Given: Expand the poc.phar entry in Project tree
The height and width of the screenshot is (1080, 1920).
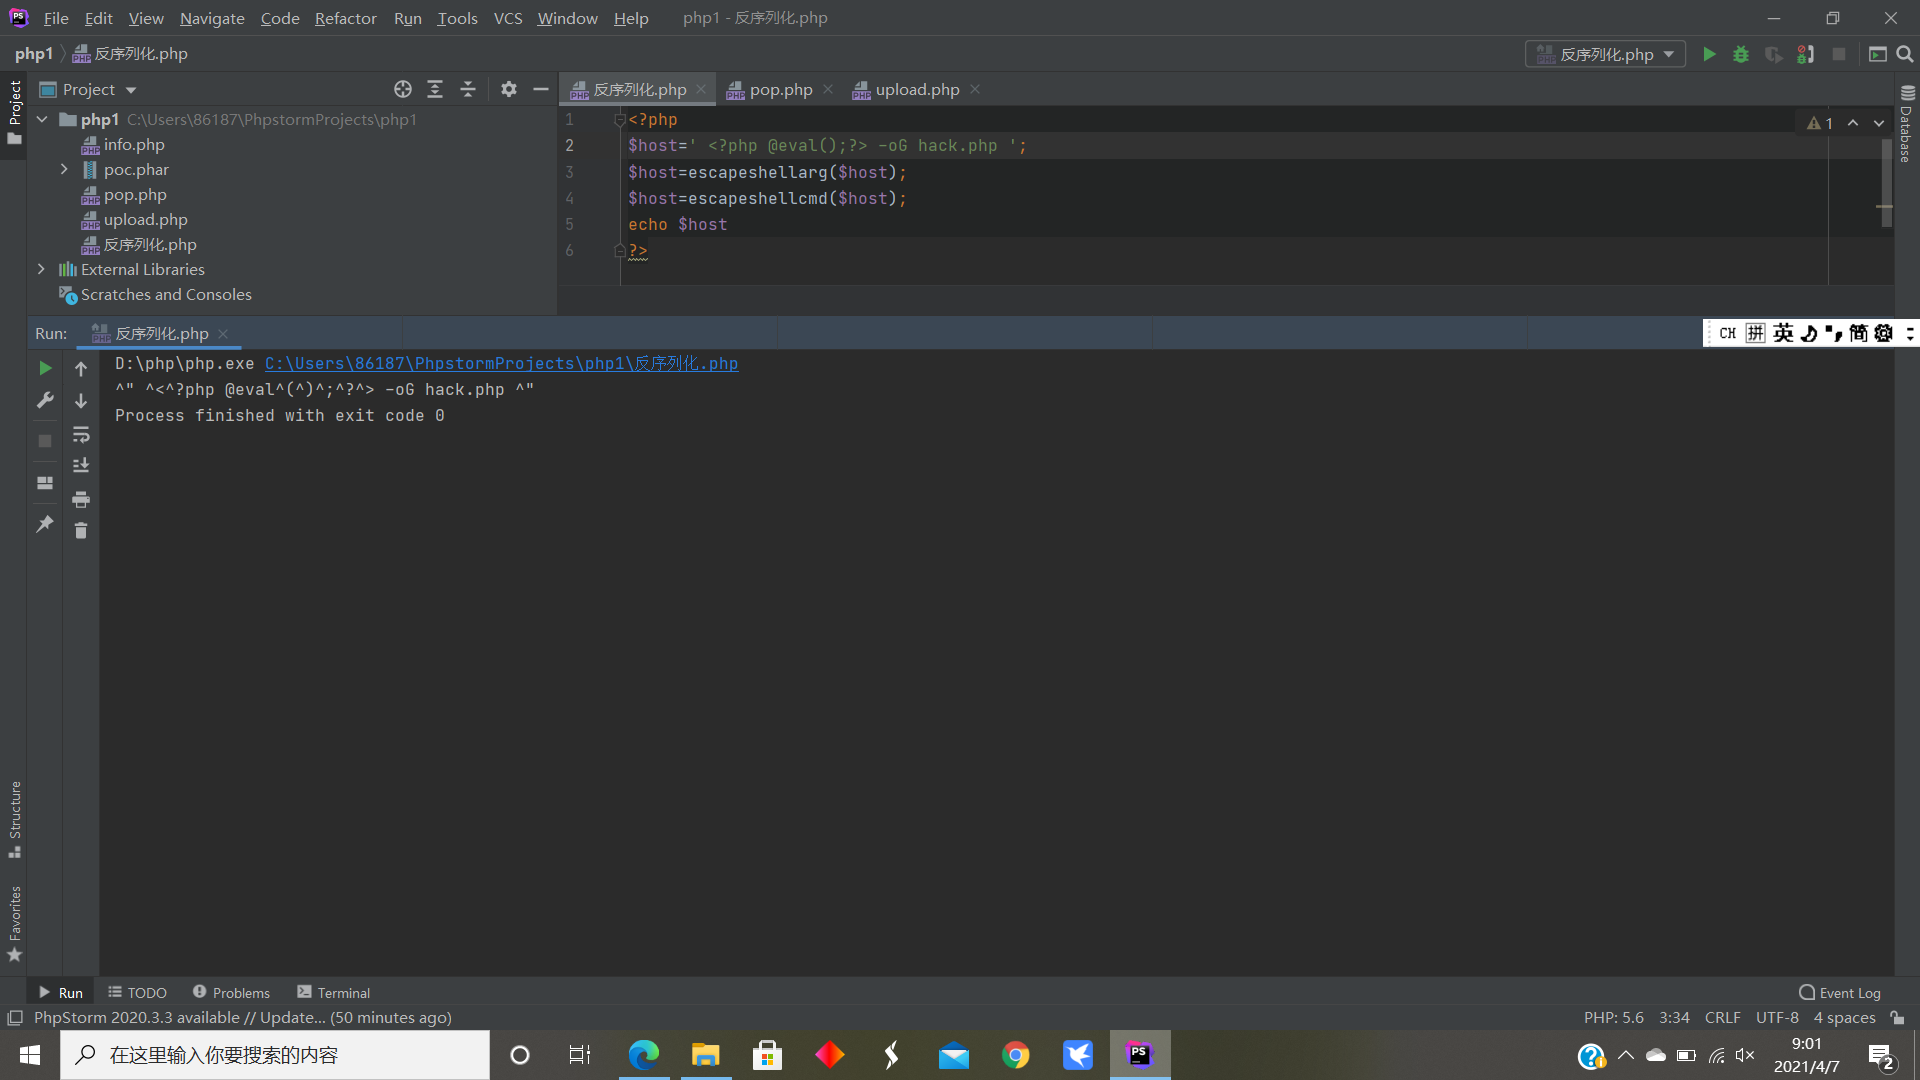Looking at the screenshot, I should pos(64,169).
